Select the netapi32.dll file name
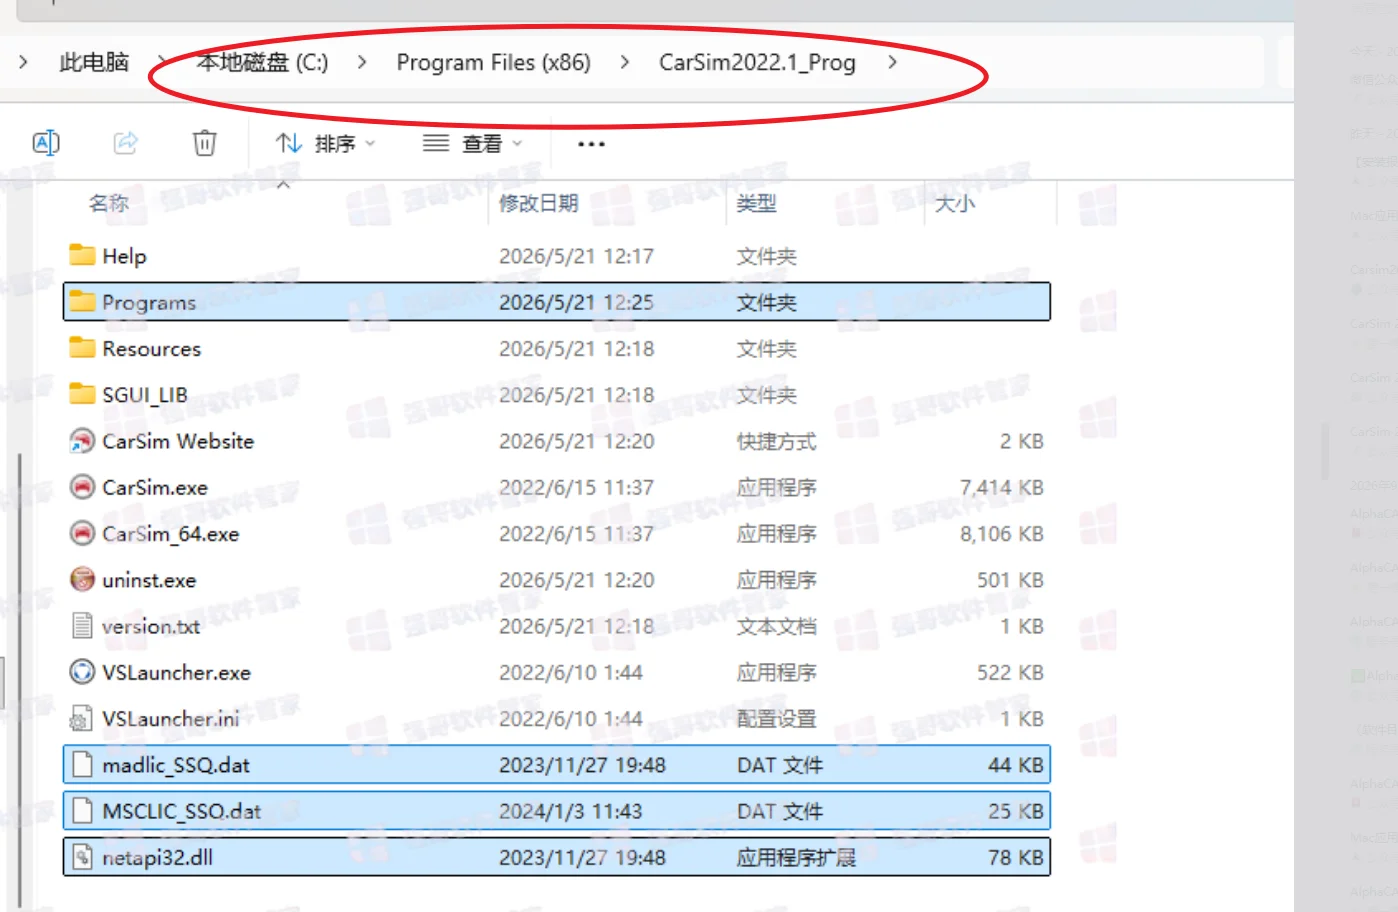Viewport: 1398px width, 912px height. (x=157, y=857)
